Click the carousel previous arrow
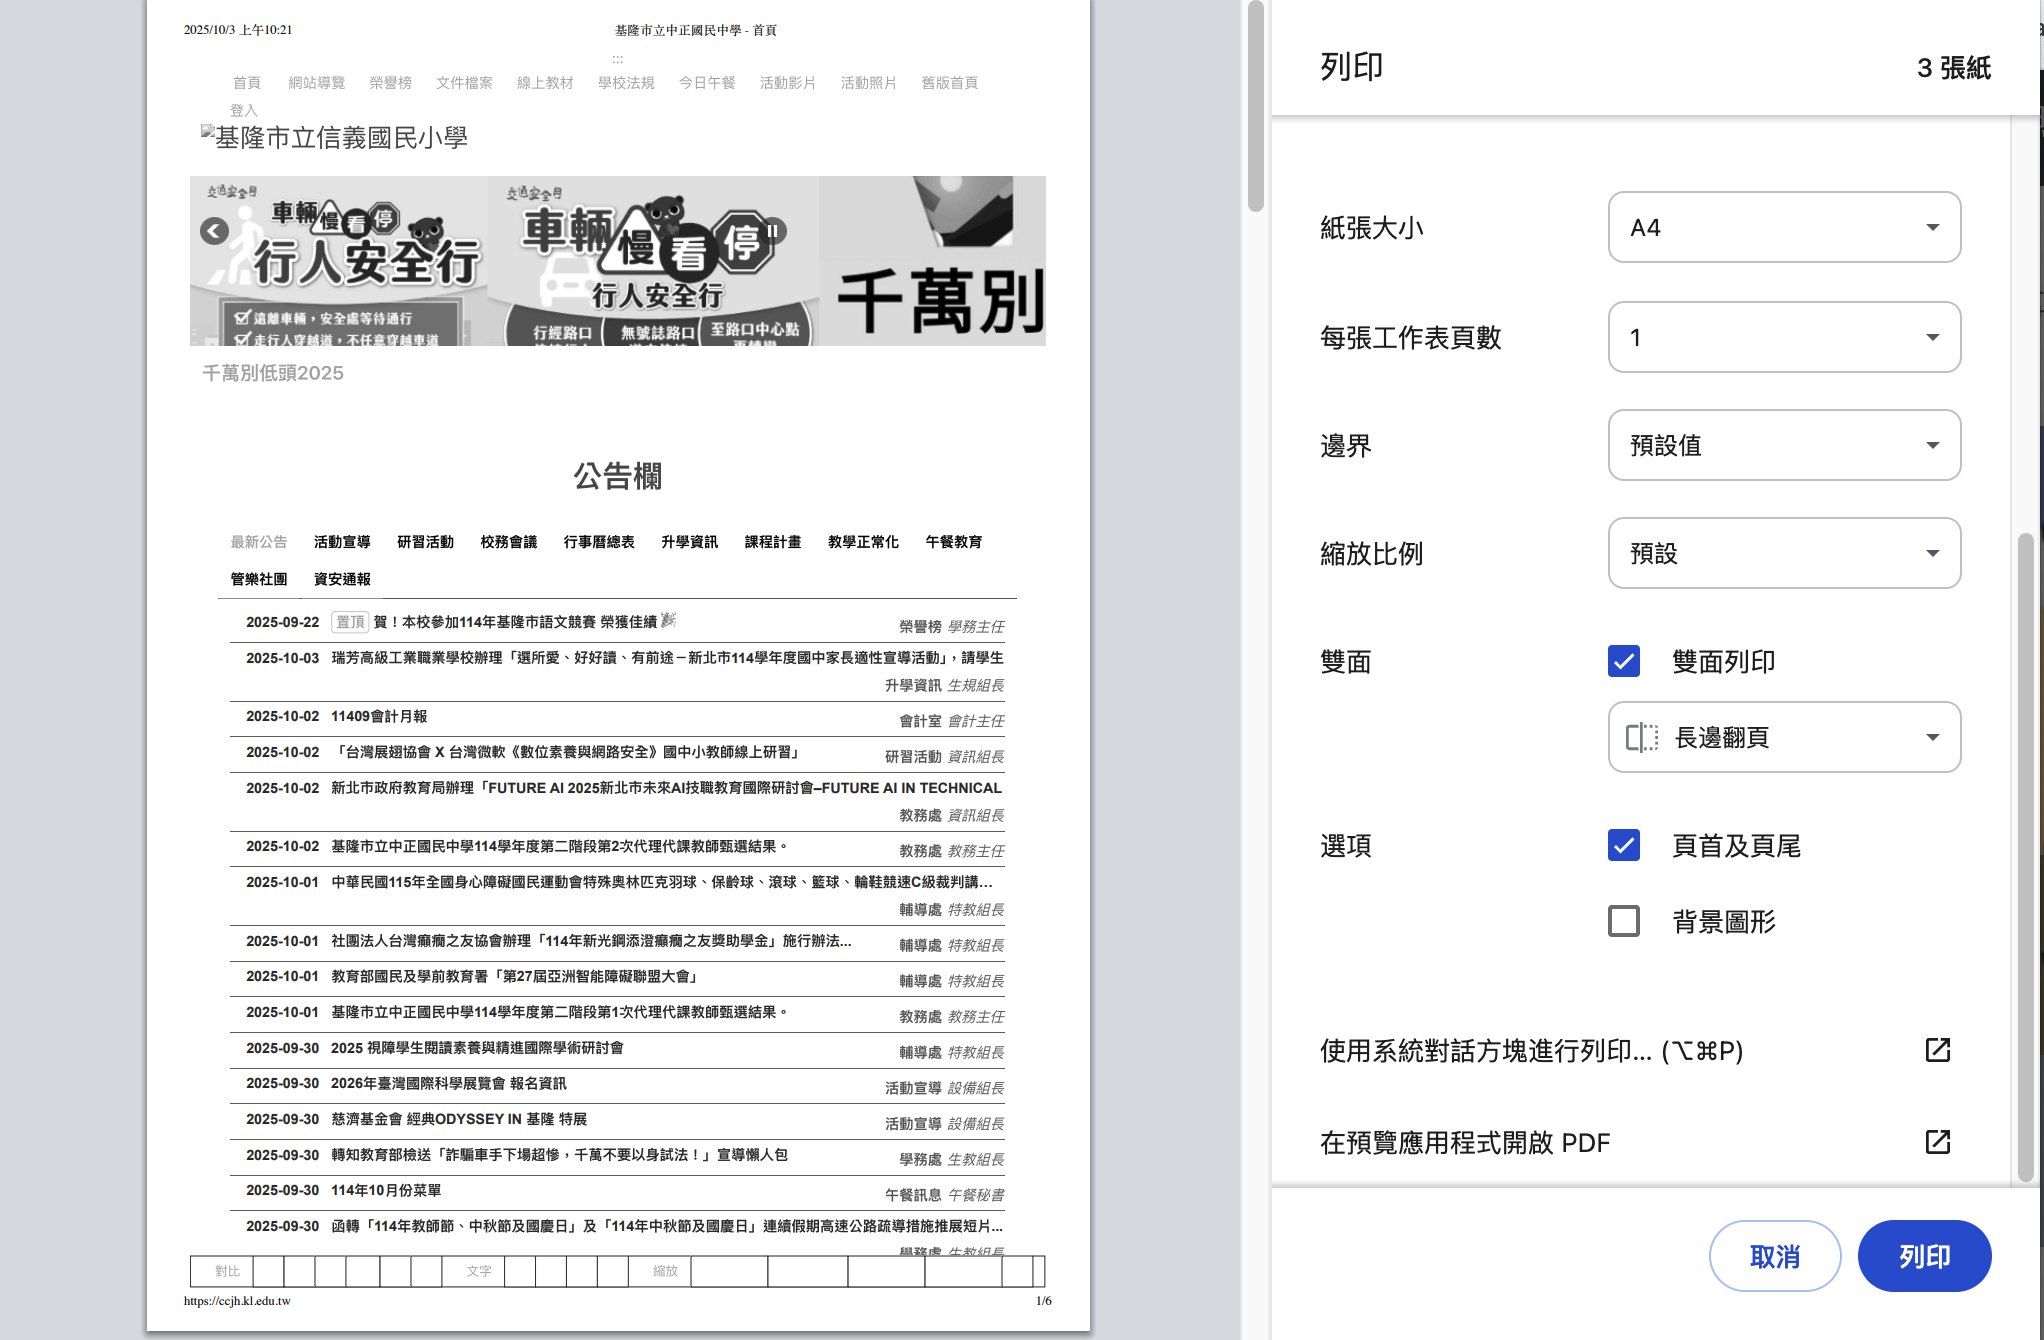This screenshot has width=2044, height=1340. 214,230
